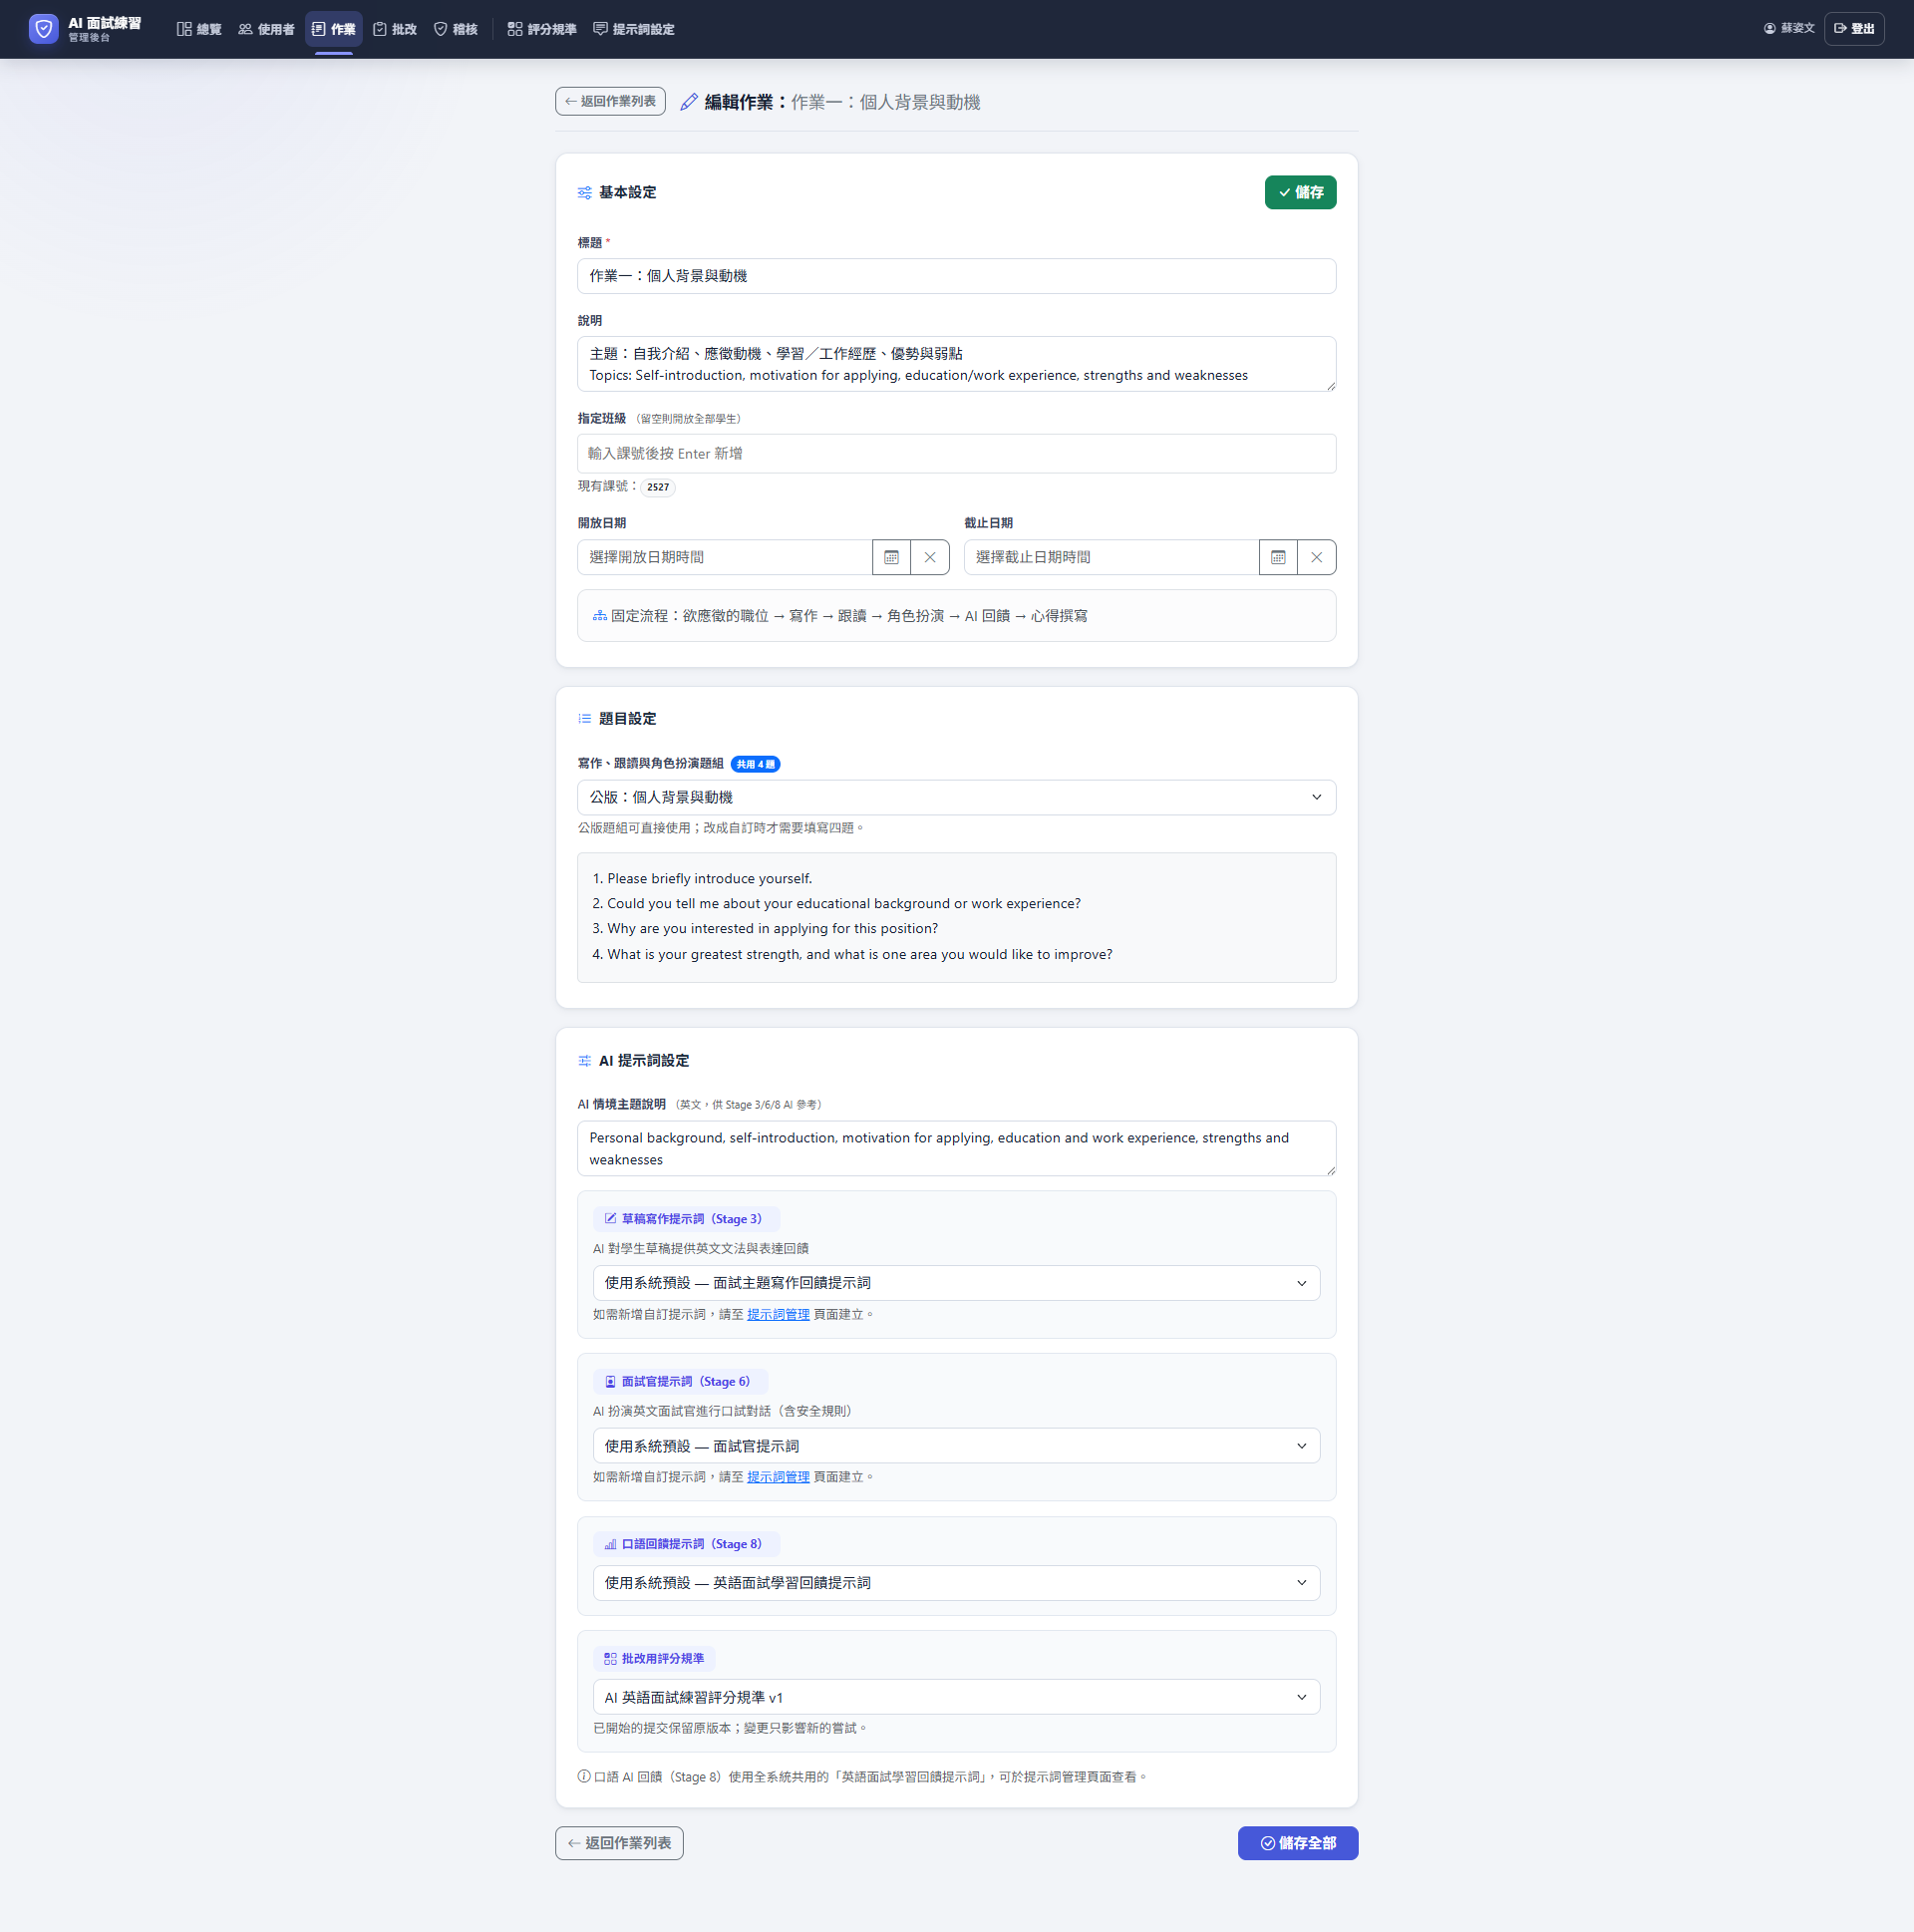
Task: Open the 稽核 audit page
Action: point(456,29)
